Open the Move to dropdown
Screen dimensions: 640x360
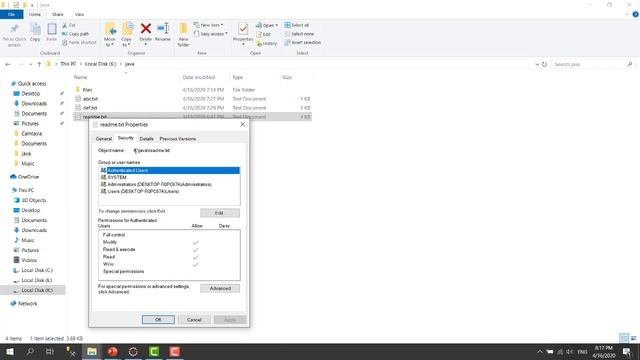tap(110, 35)
